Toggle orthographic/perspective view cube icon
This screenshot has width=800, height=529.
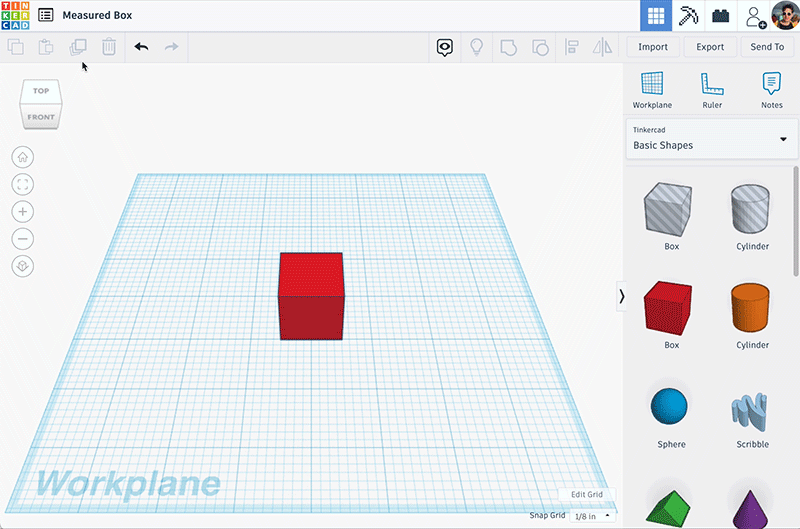22,266
